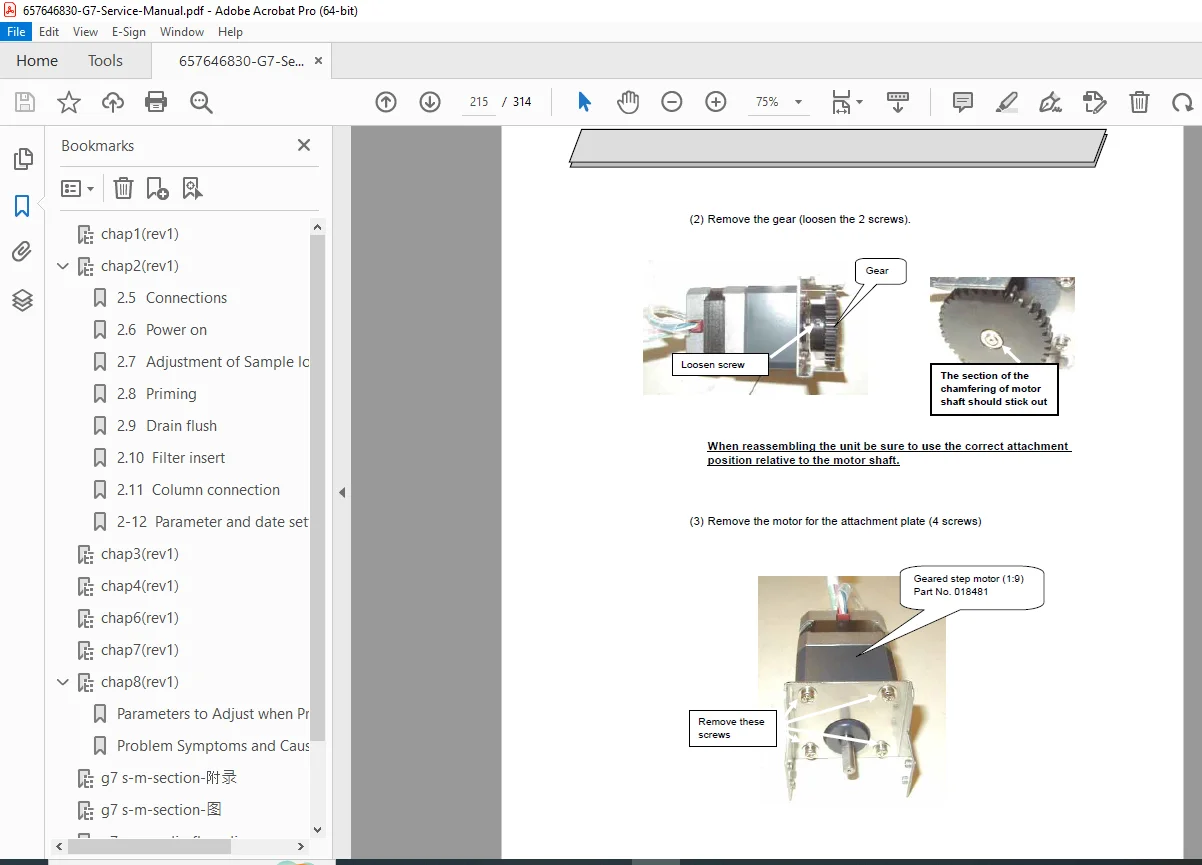The image size is (1202, 865).
Task: Select the chap7(rev1) bookmark
Action: (x=140, y=650)
